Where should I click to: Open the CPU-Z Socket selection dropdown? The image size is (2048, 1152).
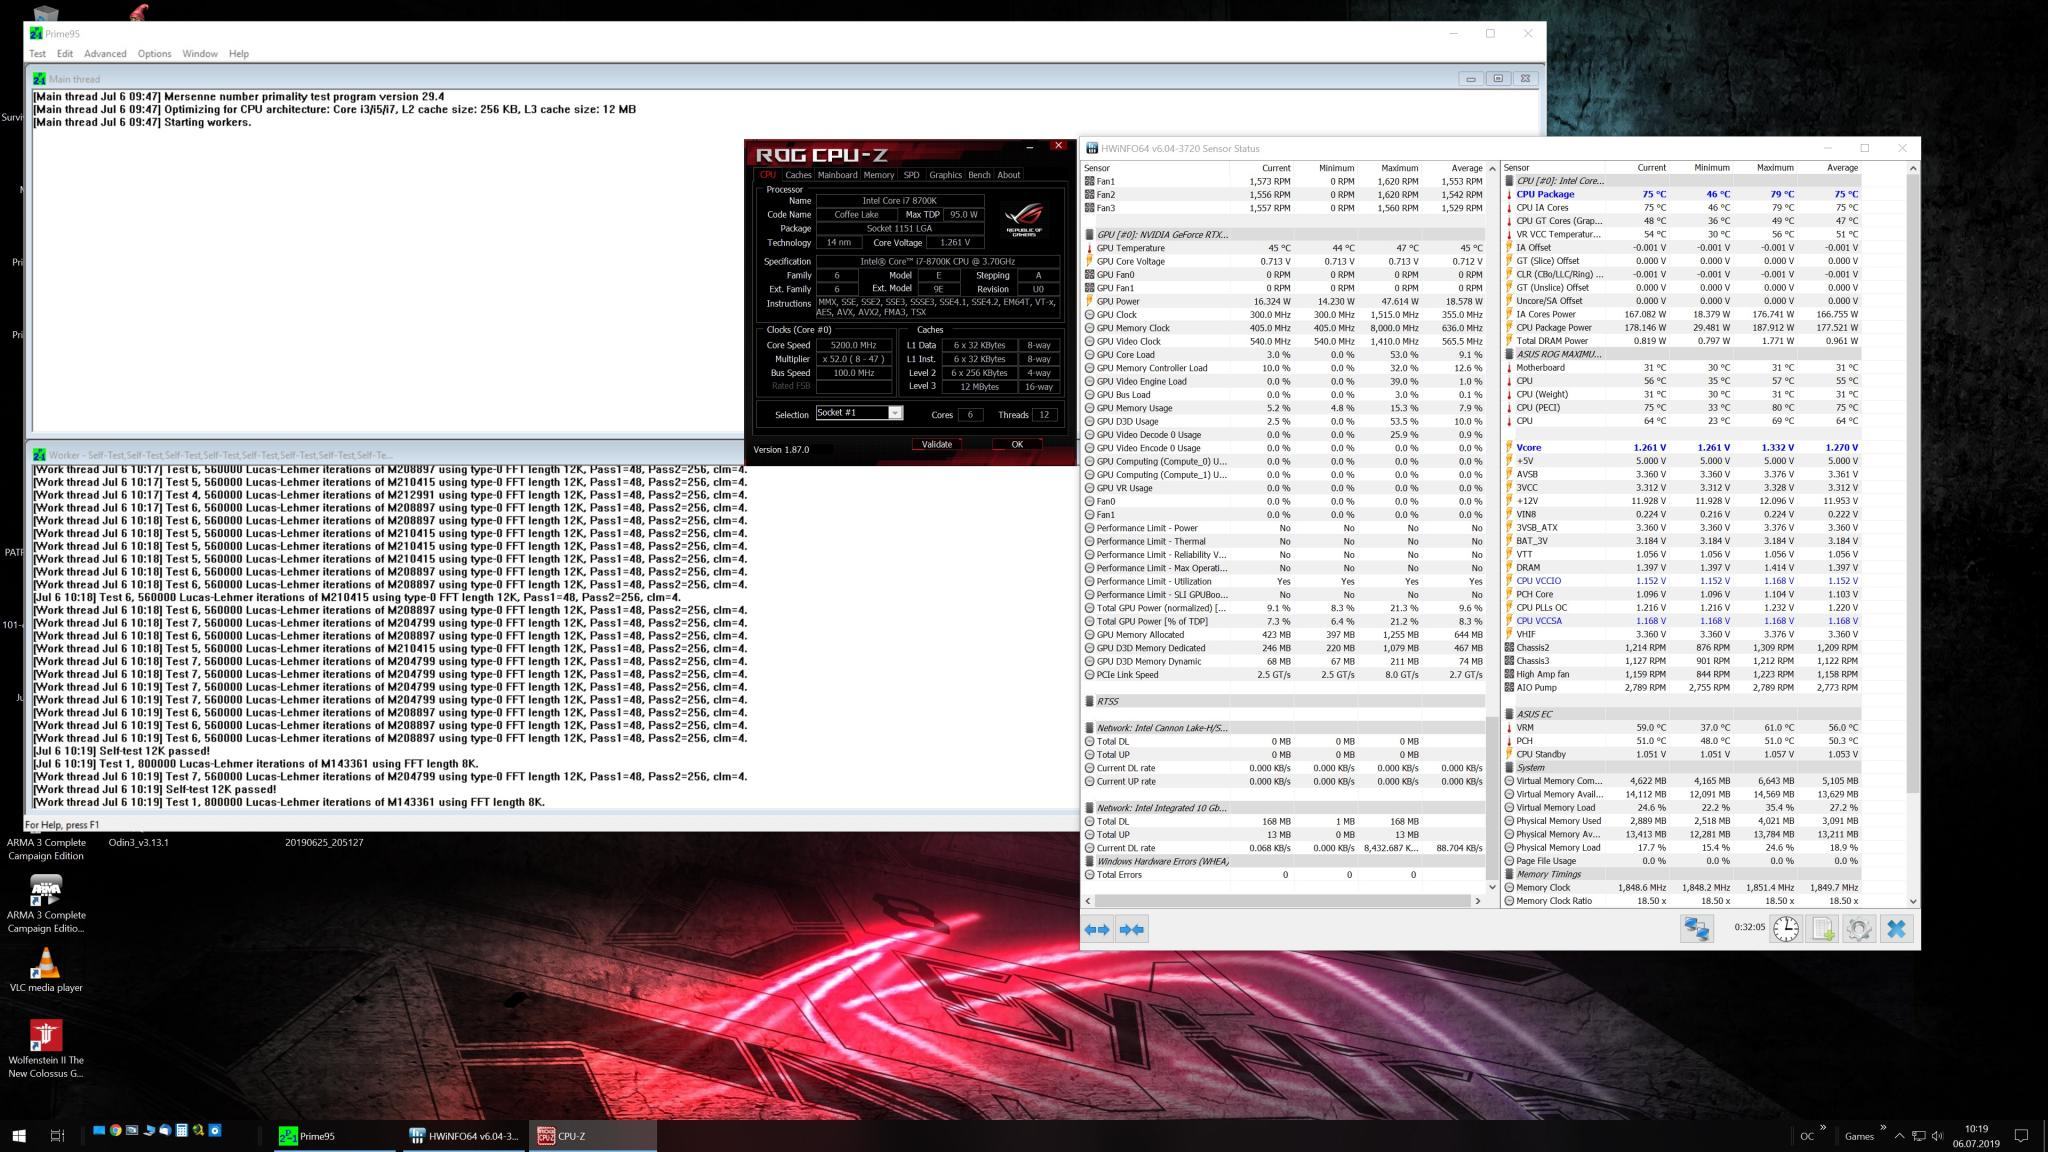[x=895, y=413]
